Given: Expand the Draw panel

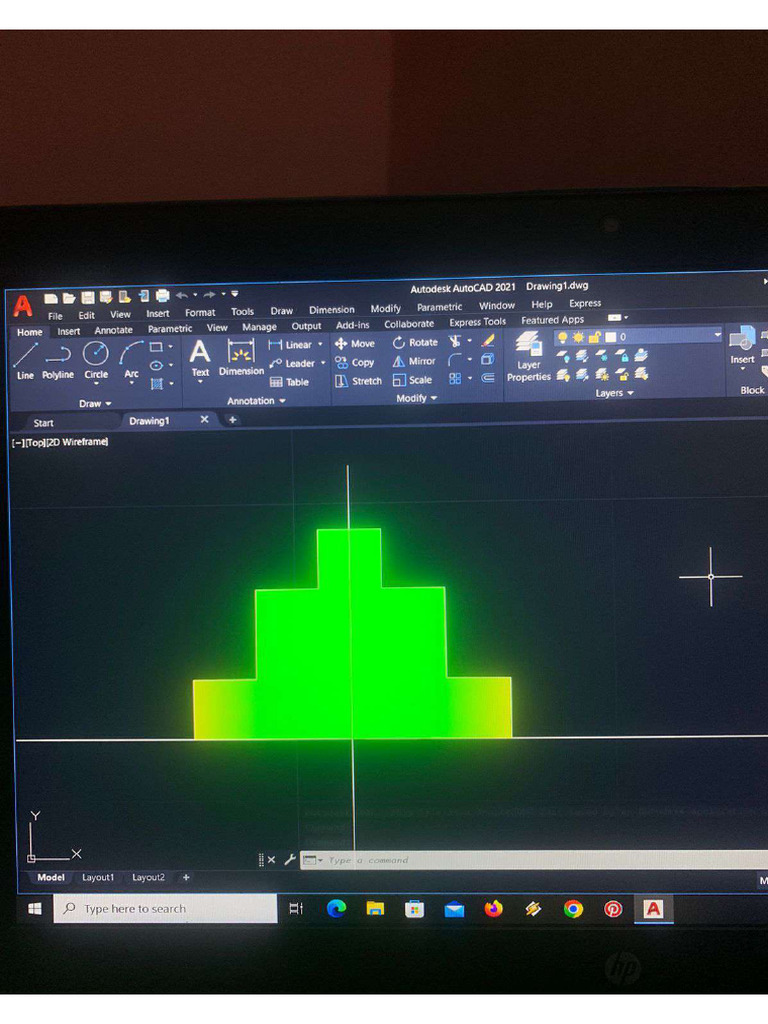Looking at the screenshot, I should [95, 404].
